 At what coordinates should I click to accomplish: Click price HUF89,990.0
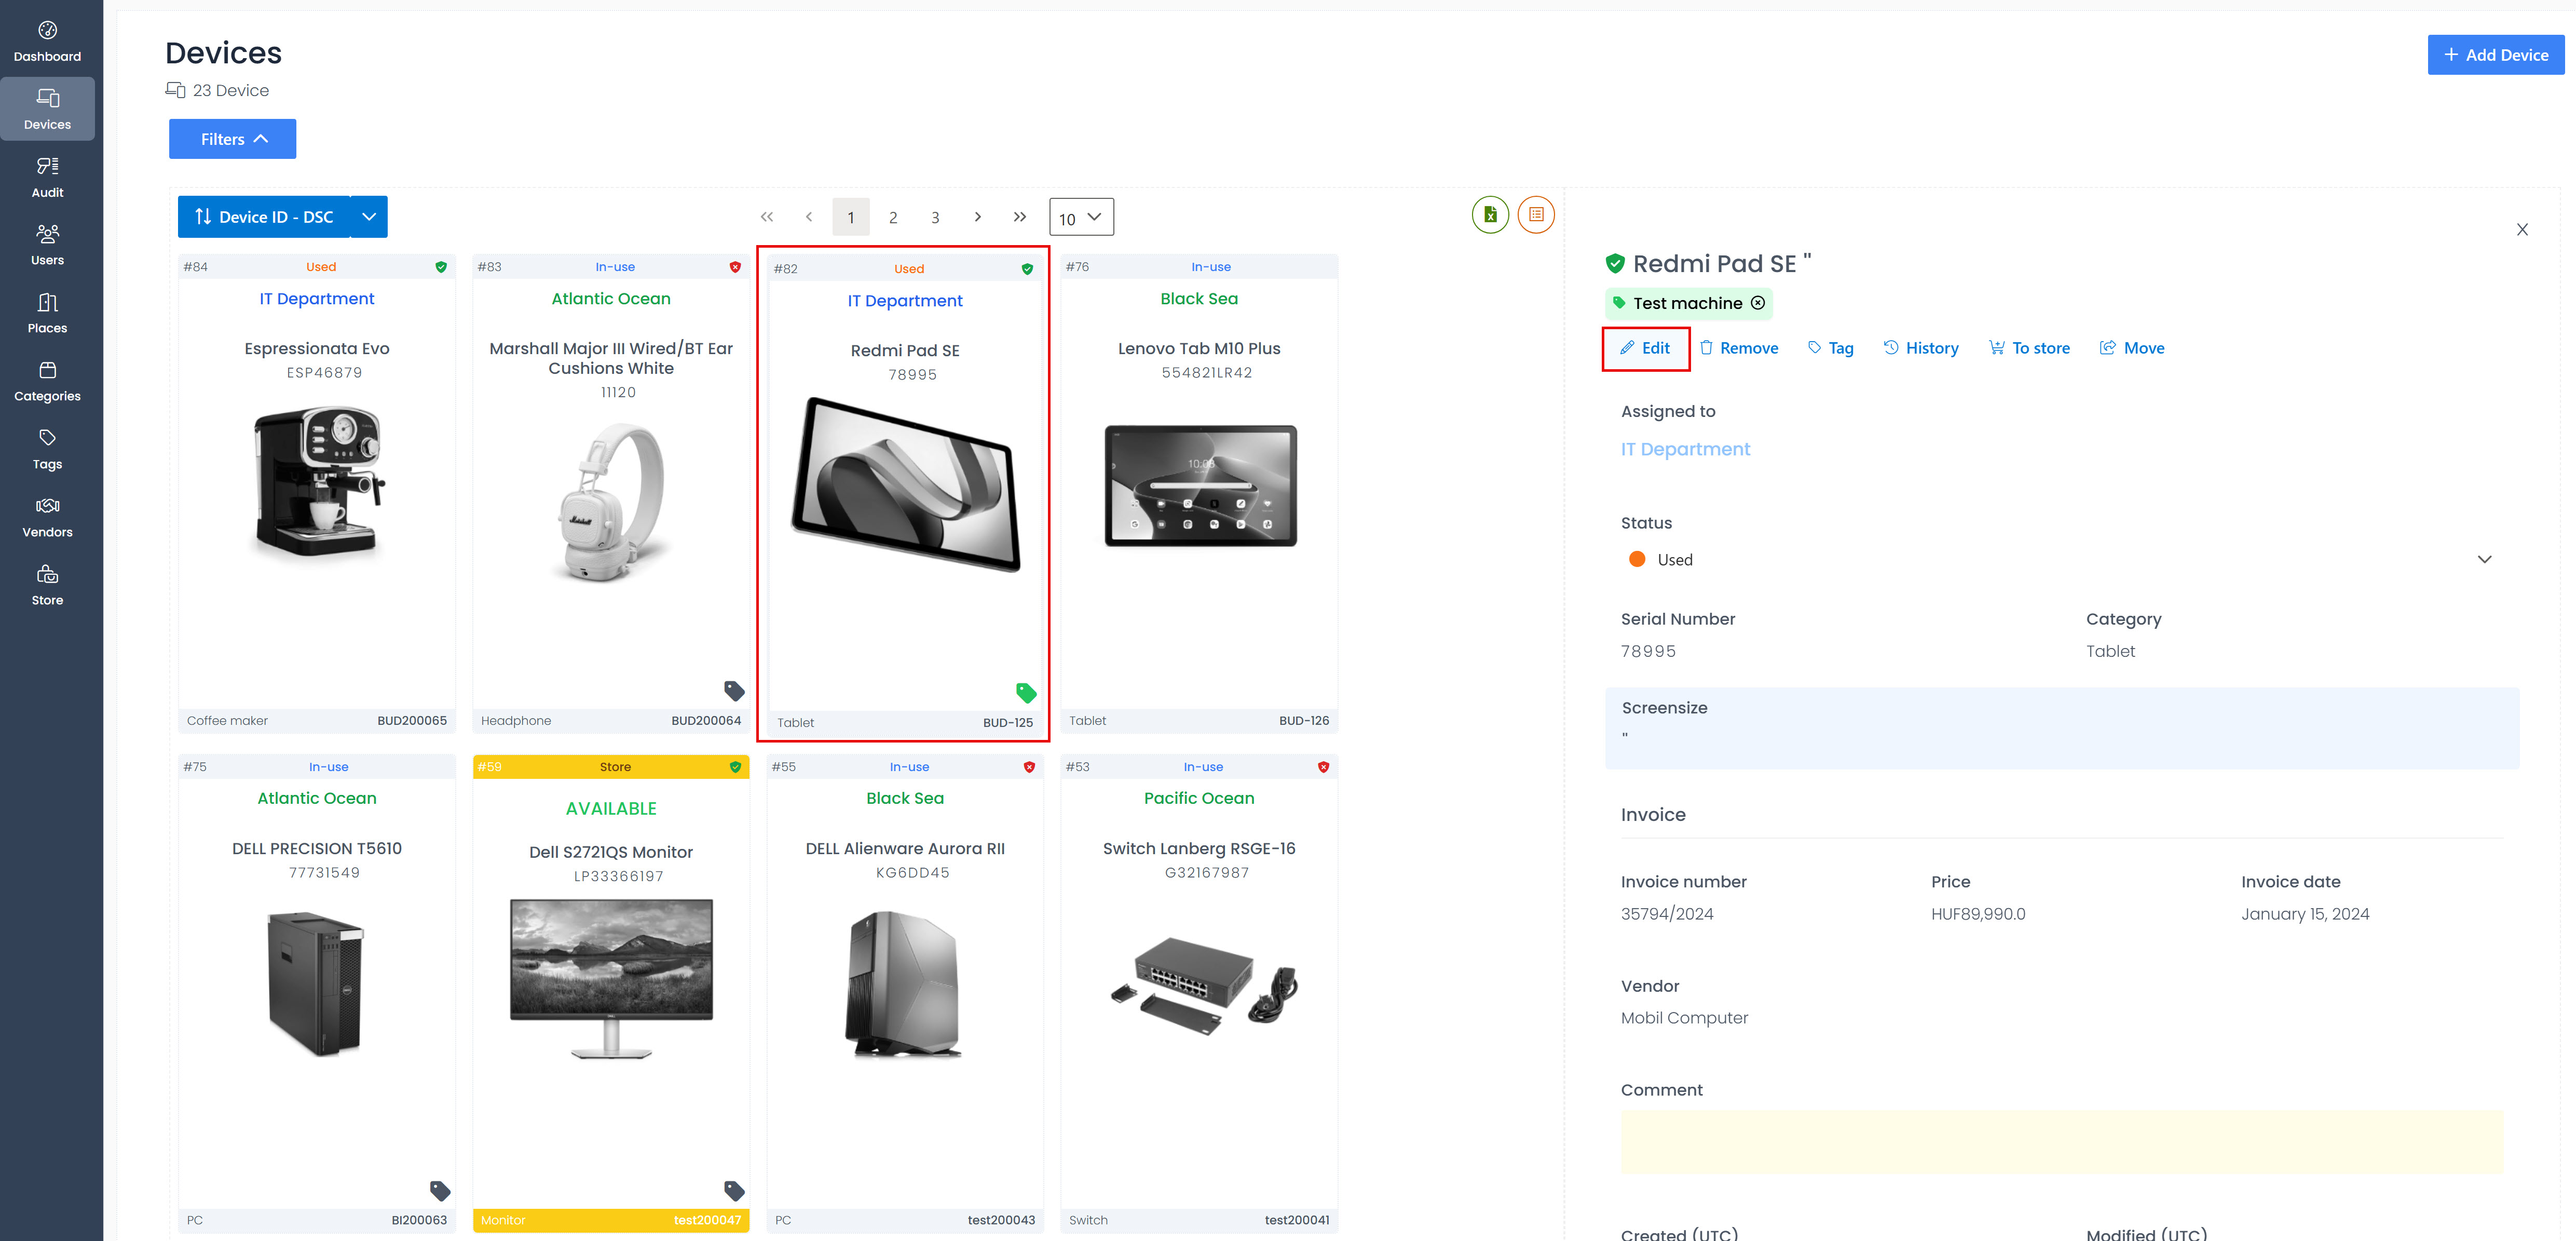pyautogui.click(x=1978, y=913)
